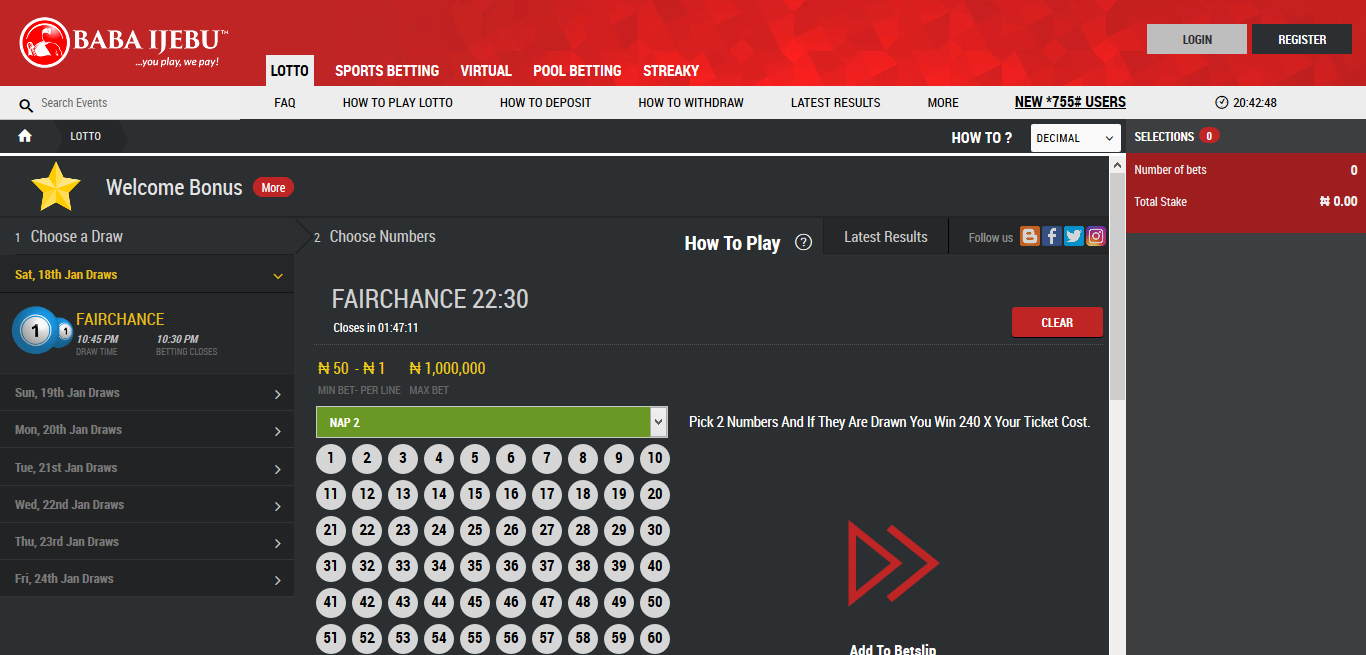Pick number 15 ball
This screenshot has height=655, width=1366.
pos(475,494)
